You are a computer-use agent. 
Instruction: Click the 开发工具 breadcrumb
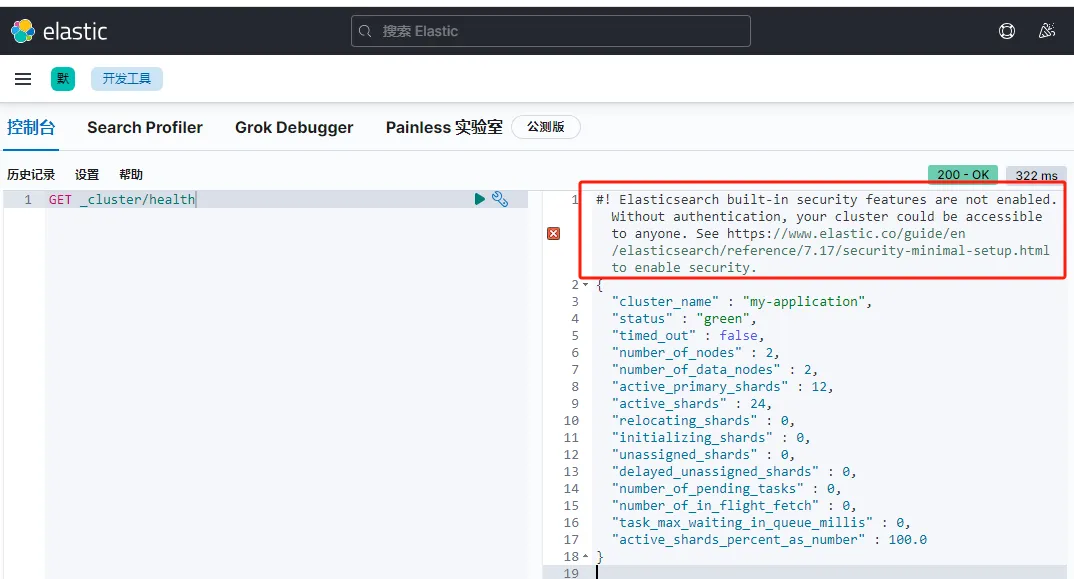(x=127, y=79)
